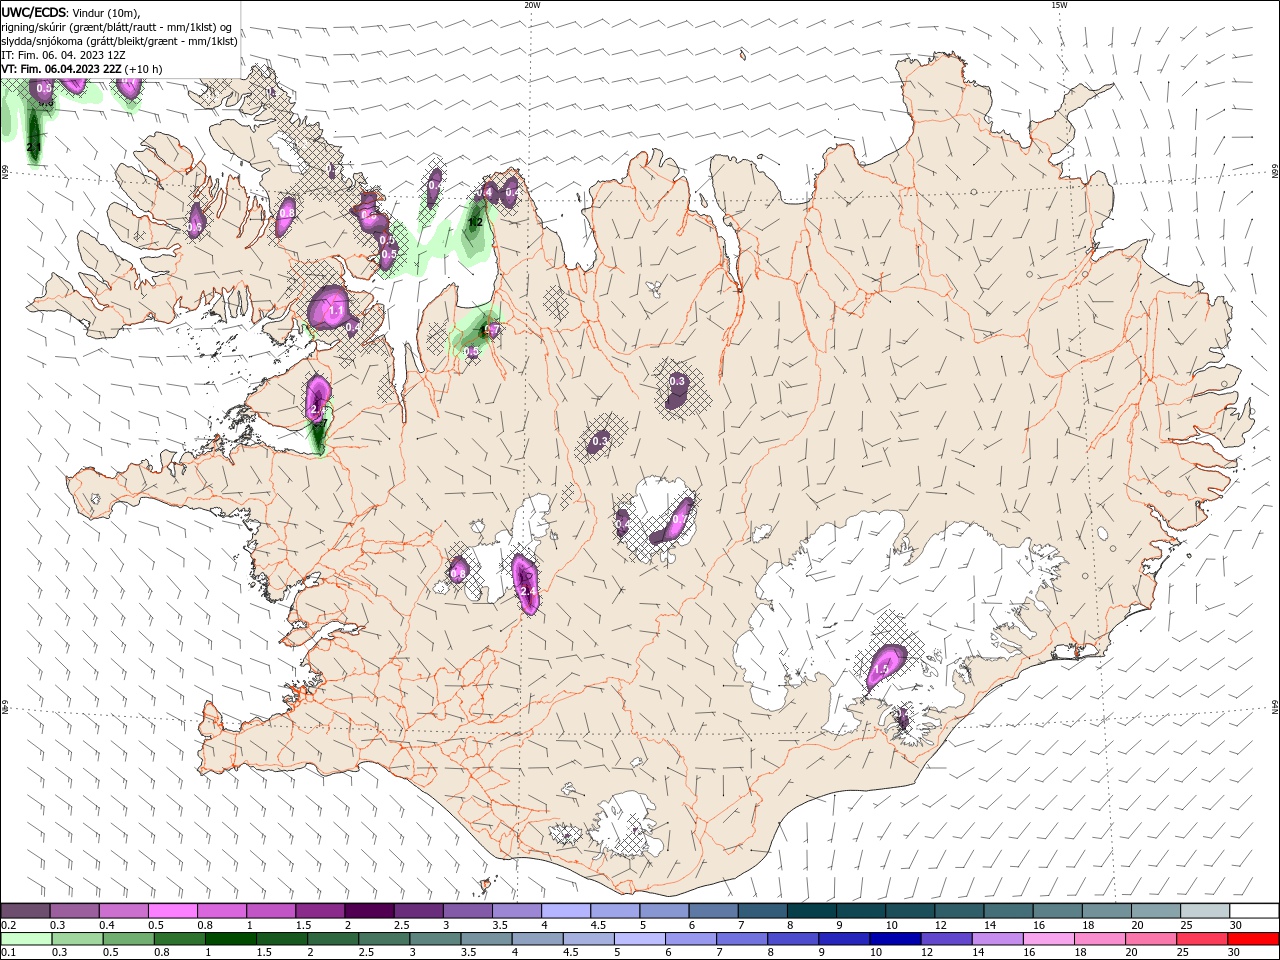
Task: Click the '0.4' label in the snow legend
Action: (107, 925)
